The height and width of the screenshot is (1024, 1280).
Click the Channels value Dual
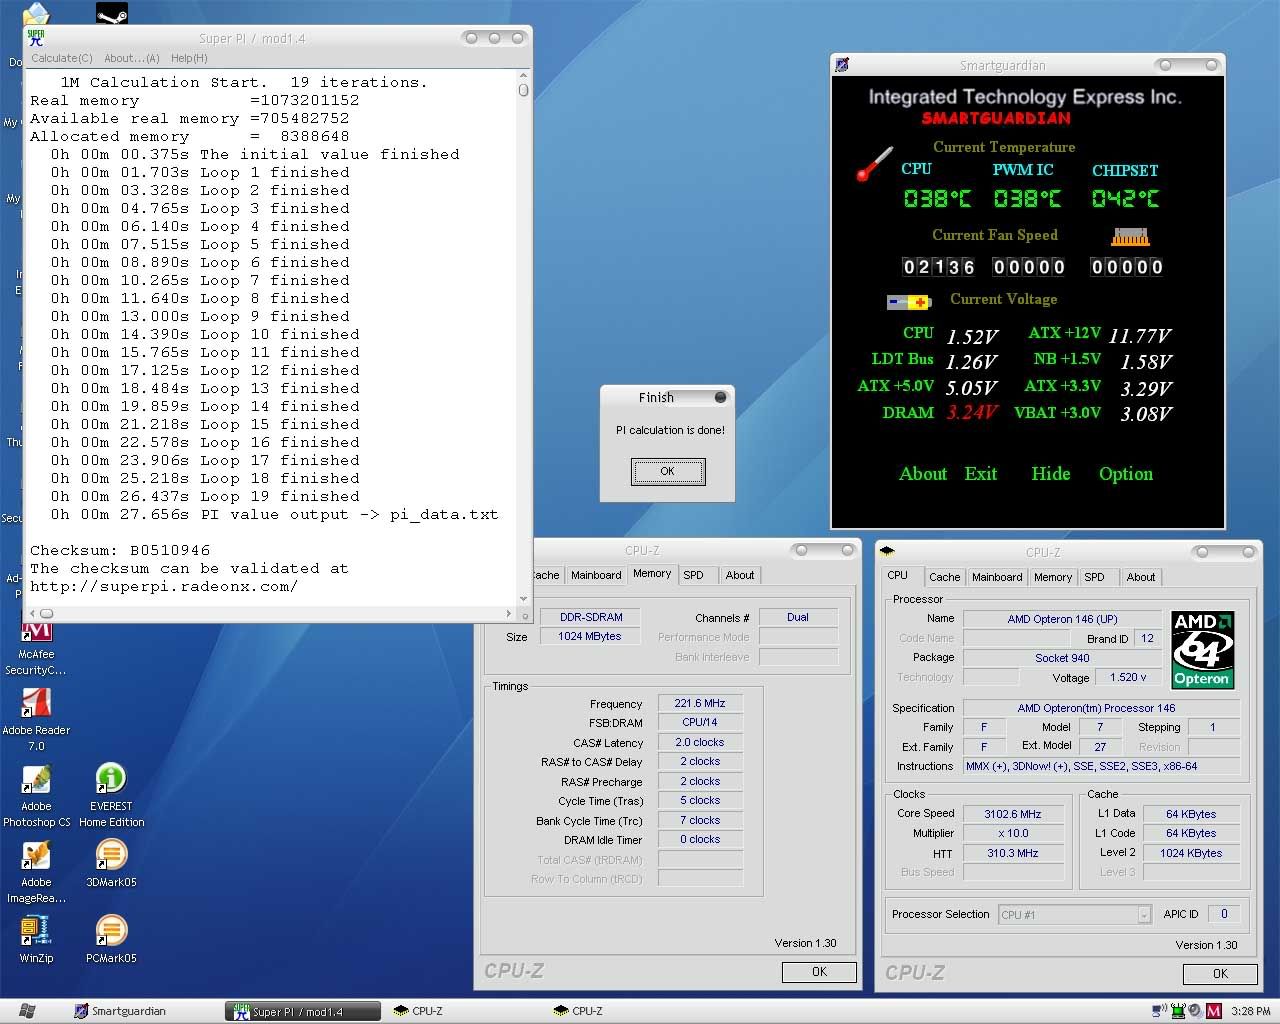[x=797, y=617]
